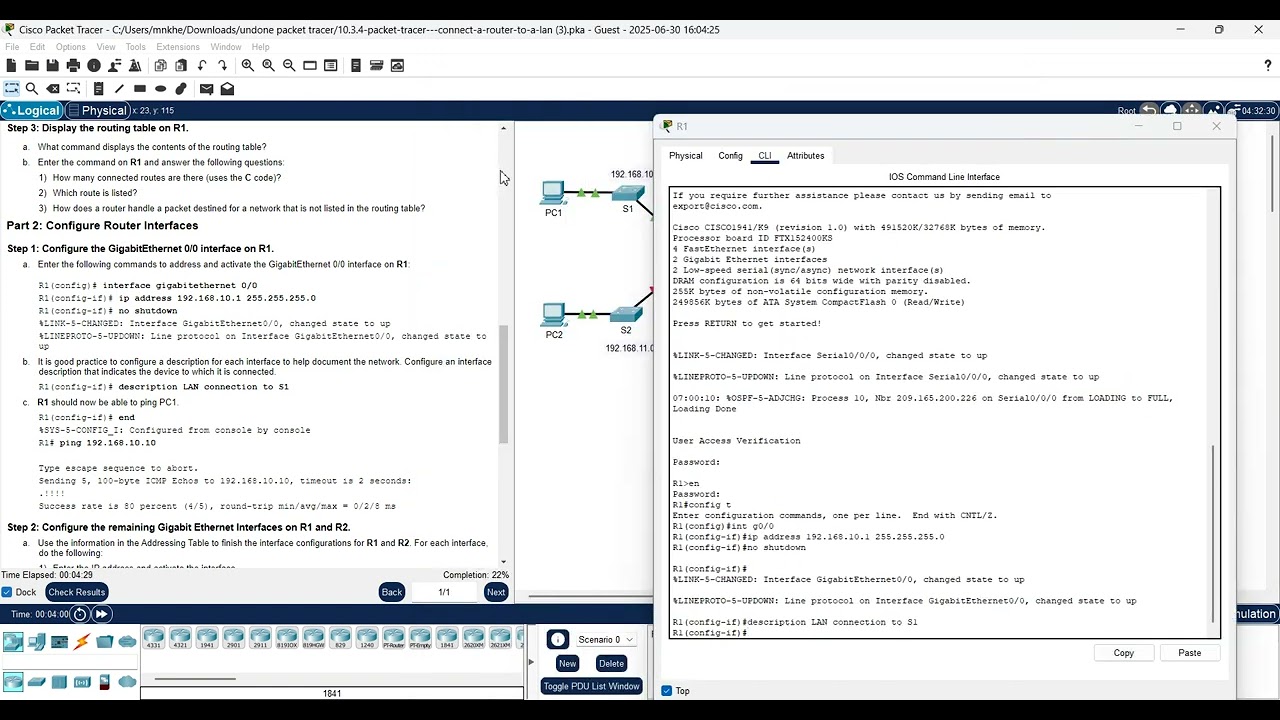Open the drawing palette rectangle icon
Screen dimensions: 1280x720
point(310,65)
